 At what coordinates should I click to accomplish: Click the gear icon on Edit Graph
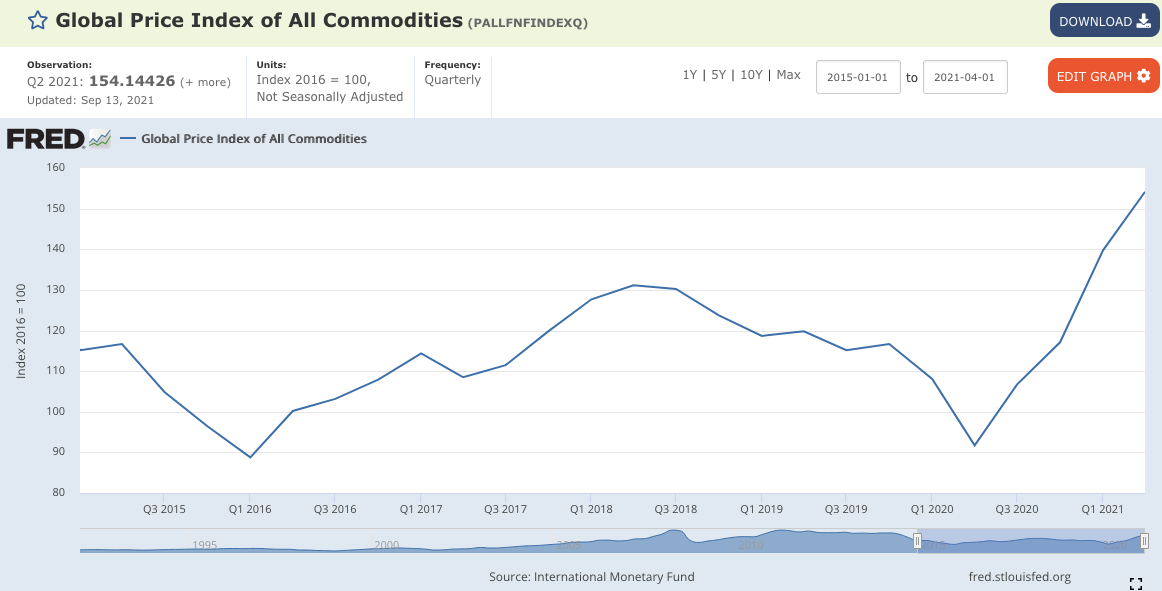[x=1144, y=76]
